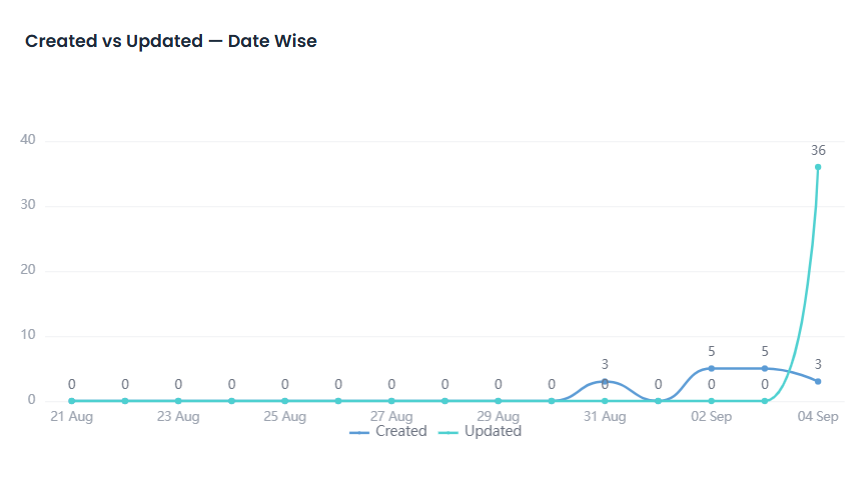This screenshot has width=867, height=487.
Task: Click the blue Created legend line marker
Action: (359, 433)
